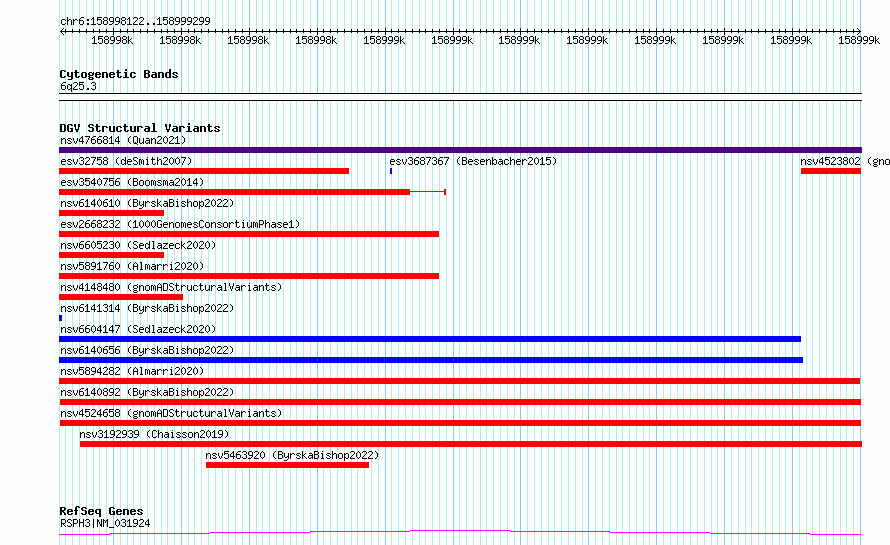The width and height of the screenshot is (890, 545).
Task: Click the magenta RSPH3 gene track line
Action: 460,533
